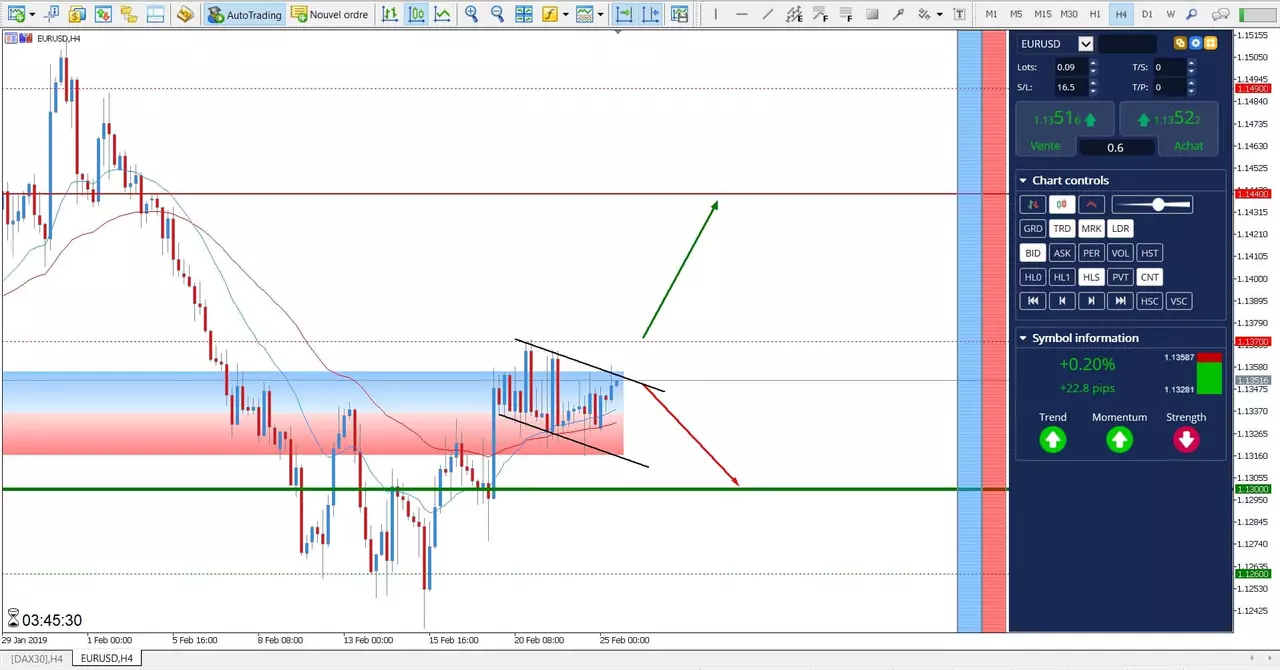Open the new chart icon
The height and width of the screenshot is (670, 1280).
tap(16, 14)
